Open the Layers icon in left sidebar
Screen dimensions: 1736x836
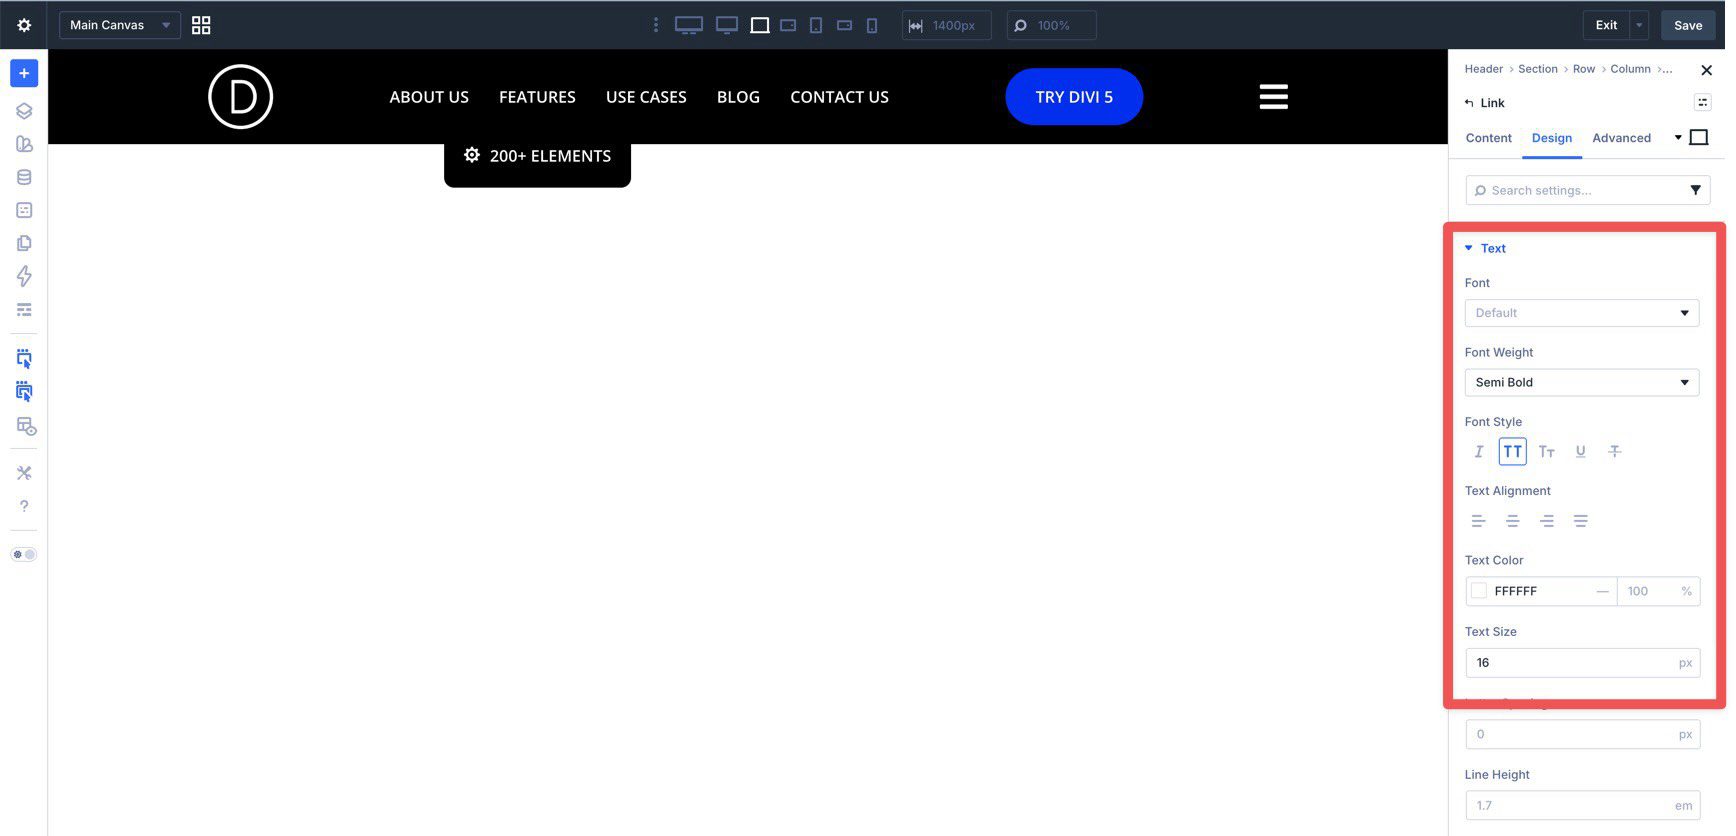(24, 111)
